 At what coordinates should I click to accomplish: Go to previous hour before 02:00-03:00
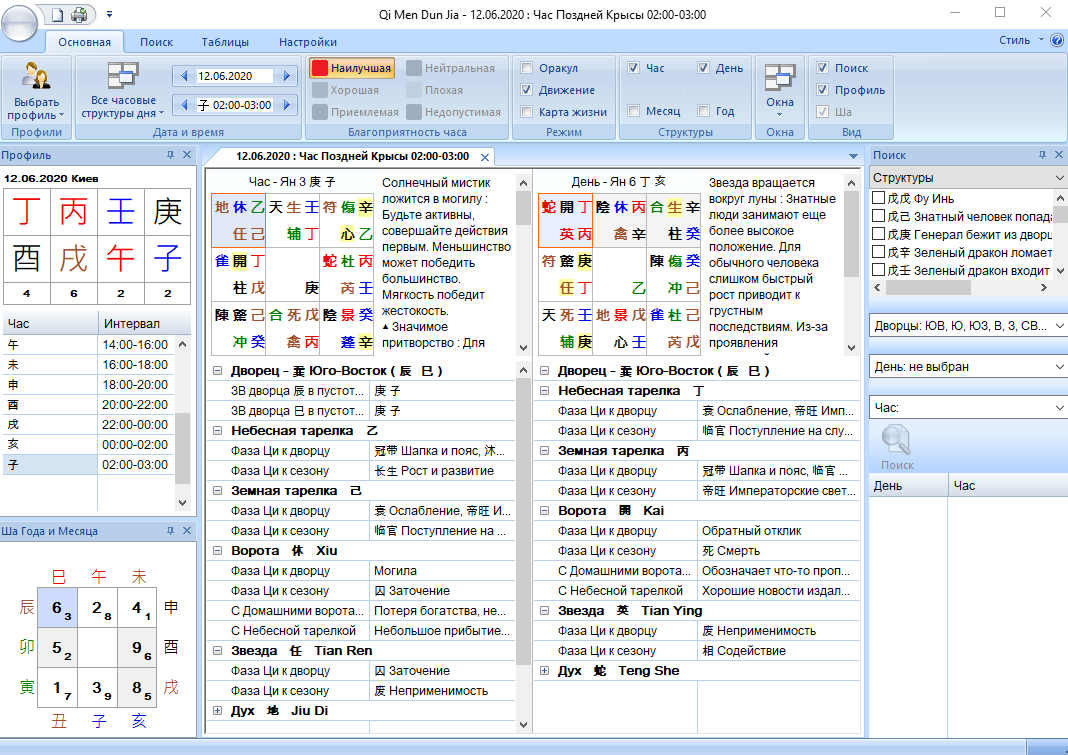pos(183,105)
